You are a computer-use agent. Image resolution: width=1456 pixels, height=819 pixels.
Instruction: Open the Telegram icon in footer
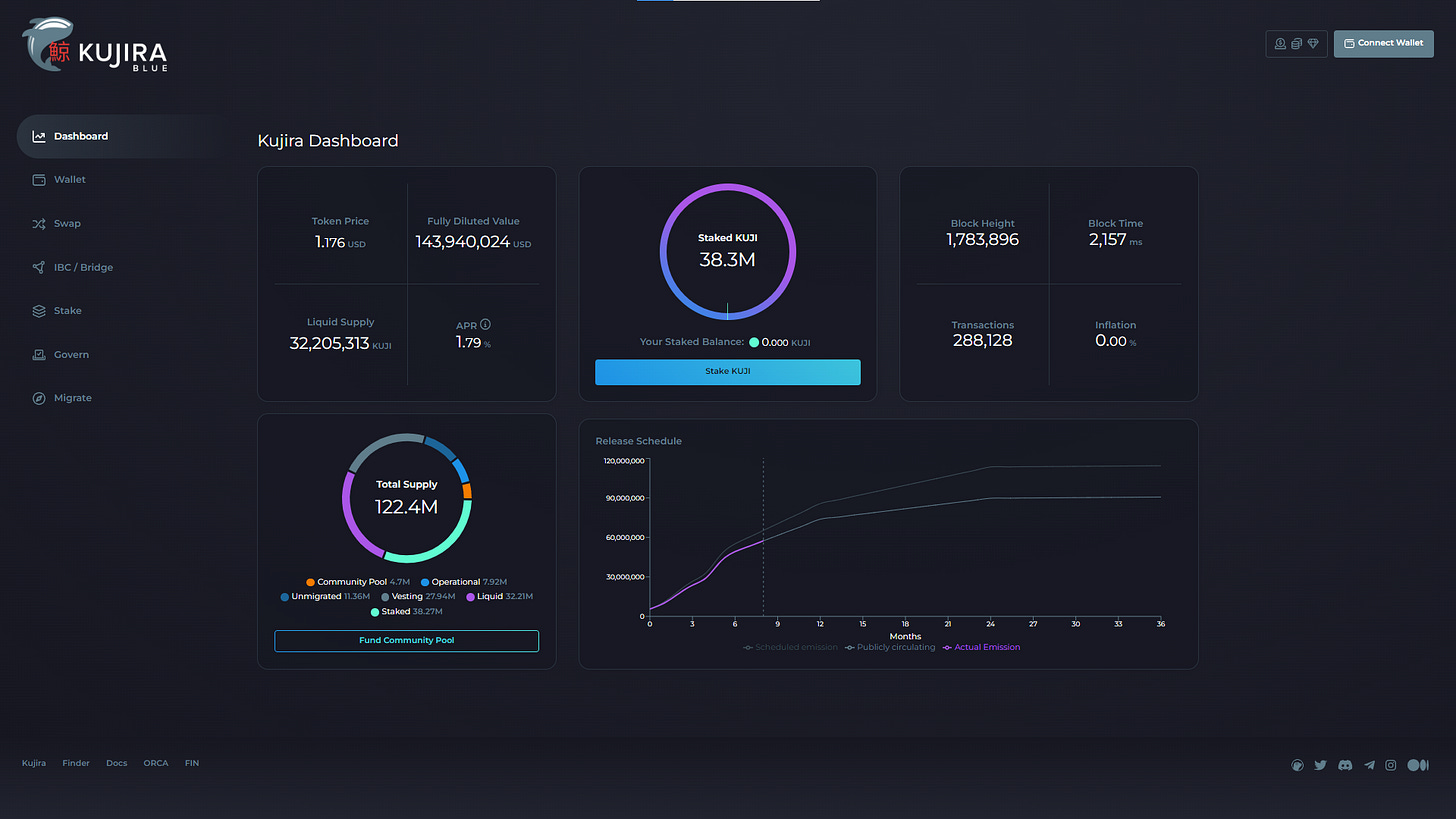pyautogui.click(x=1369, y=765)
